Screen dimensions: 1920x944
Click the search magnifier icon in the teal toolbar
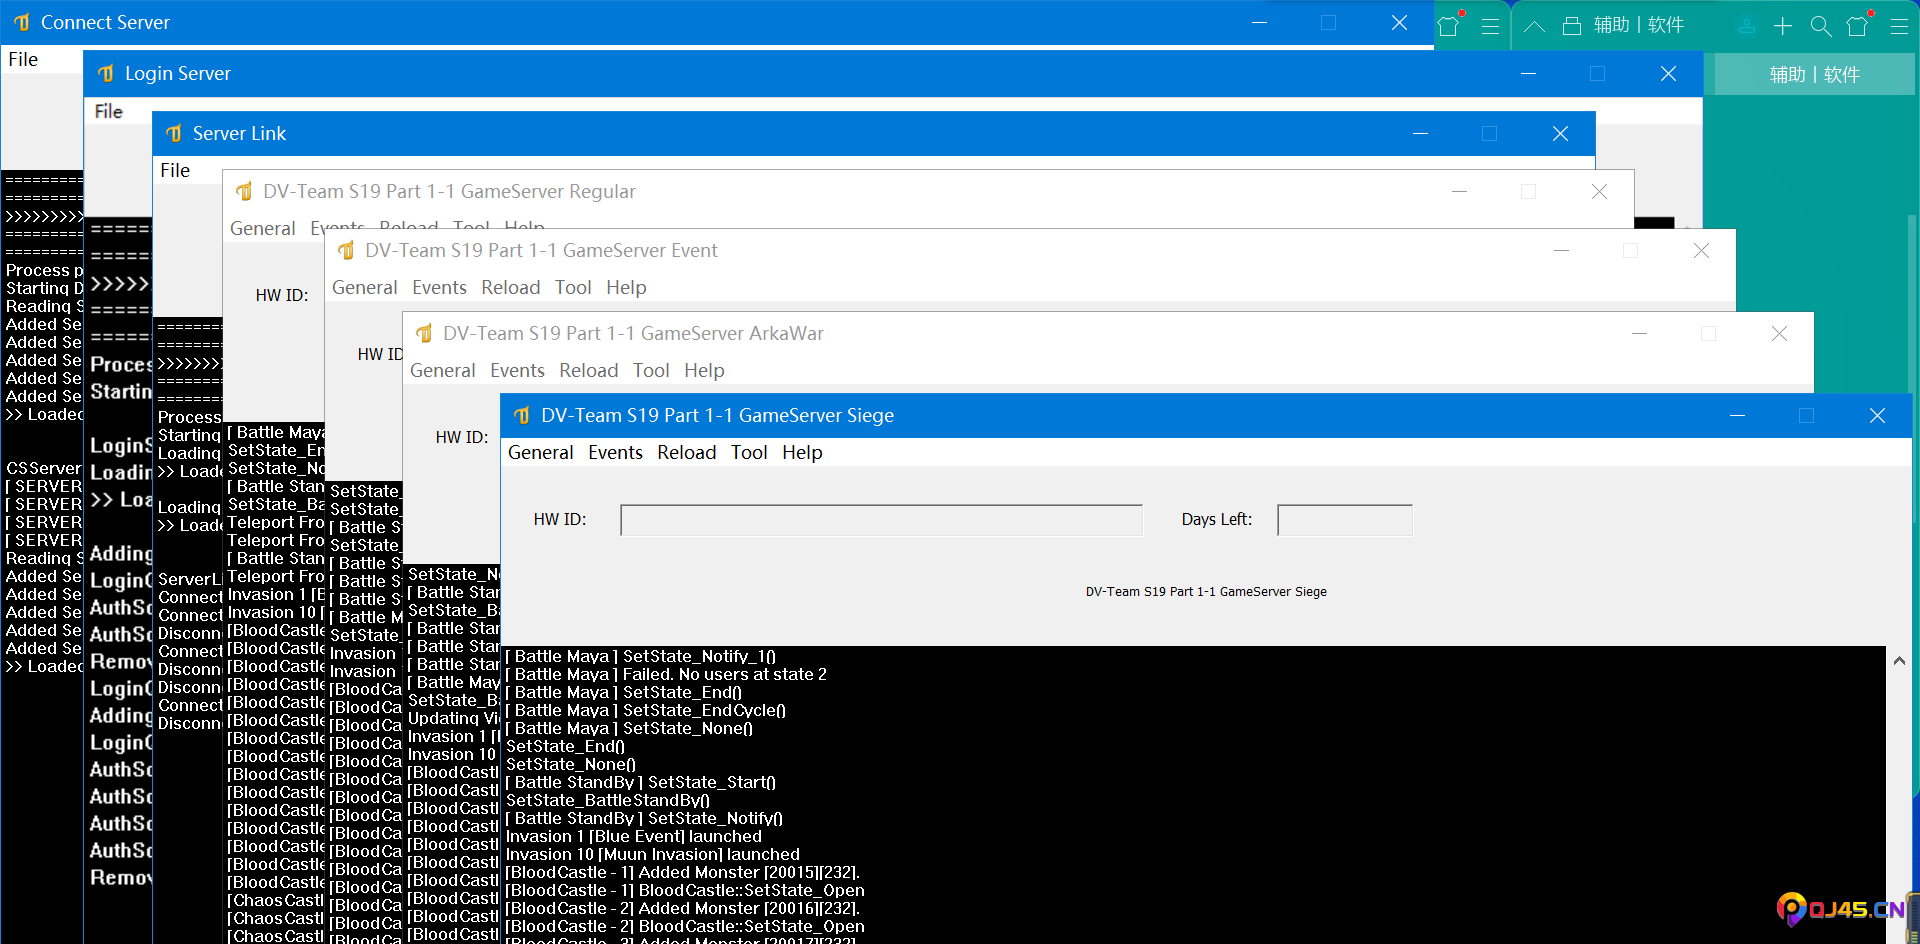click(x=1820, y=26)
